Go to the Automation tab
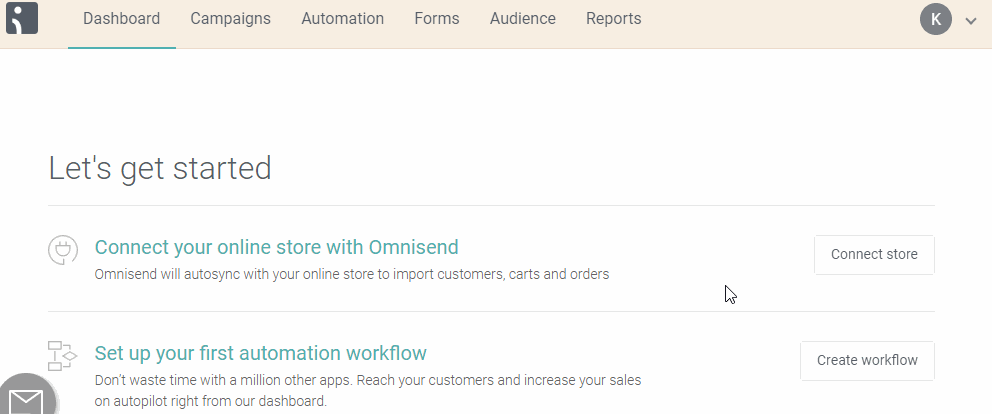This screenshot has height=414, width=992. pyautogui.click(x=342, y=19)
